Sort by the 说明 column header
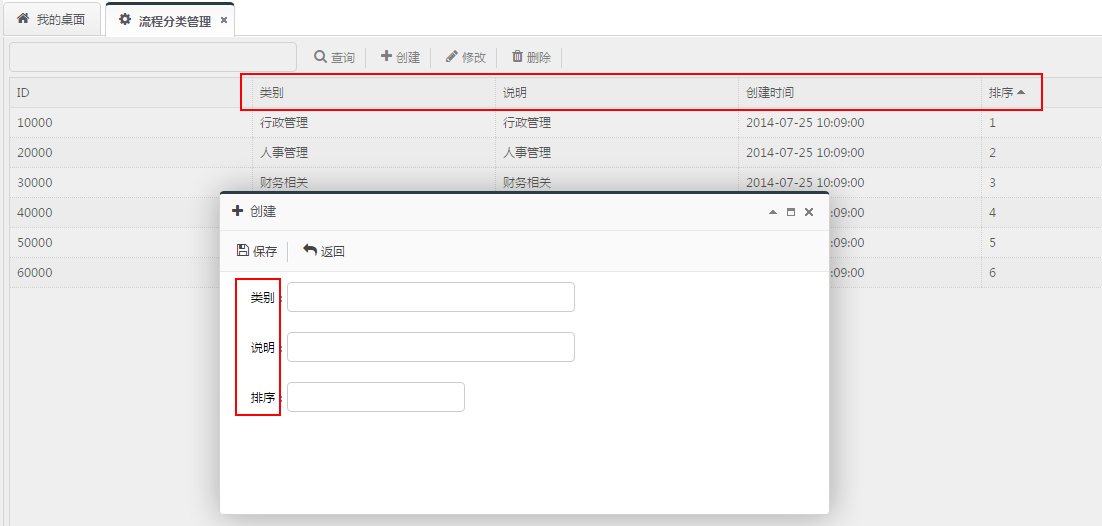This screenshot has width=1102, height=526. pos(617,93)
